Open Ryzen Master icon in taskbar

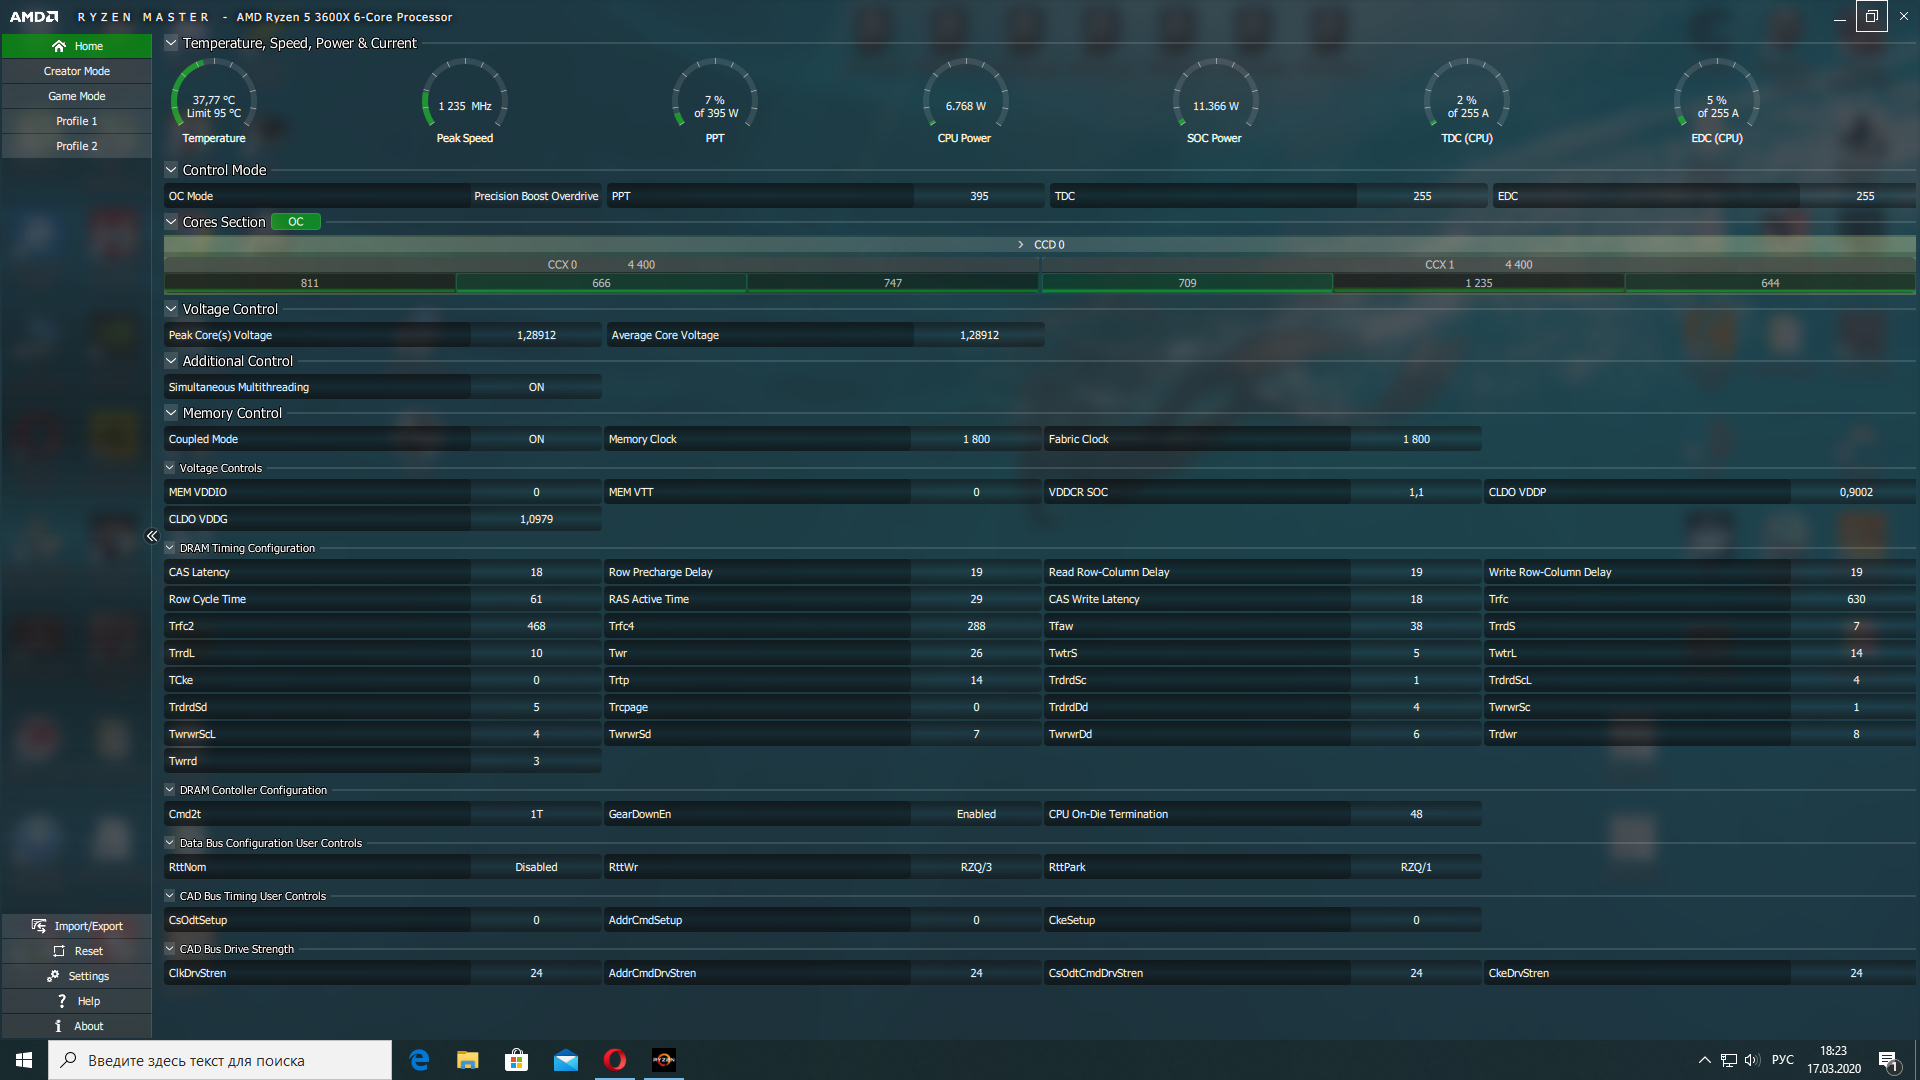(664, 1060)
